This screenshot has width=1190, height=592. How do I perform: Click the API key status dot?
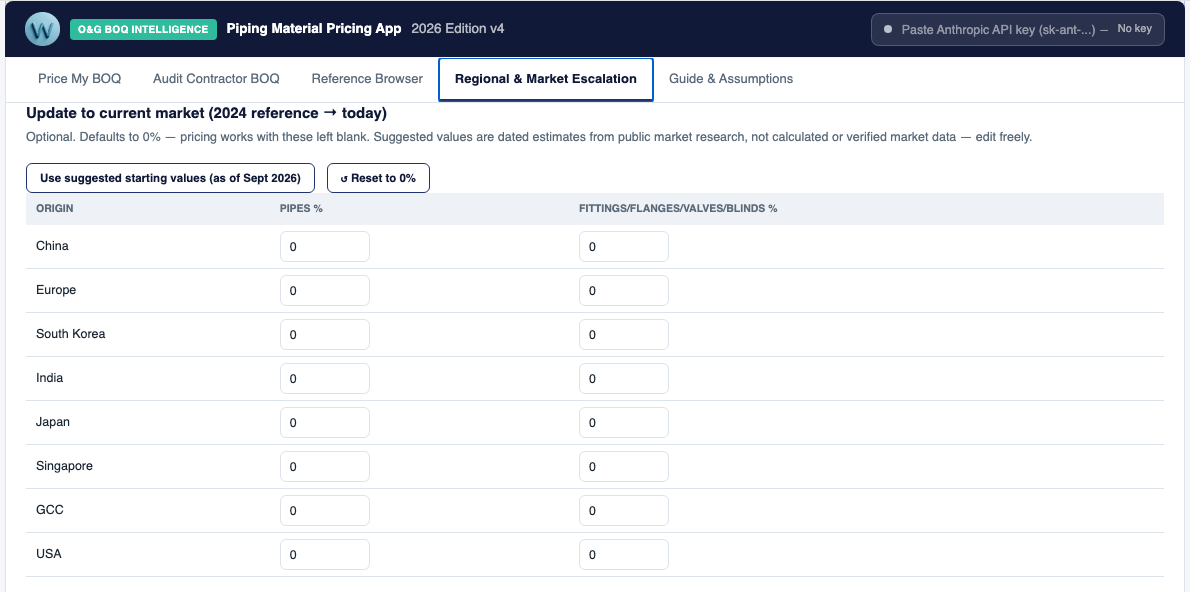click(888, 30)
